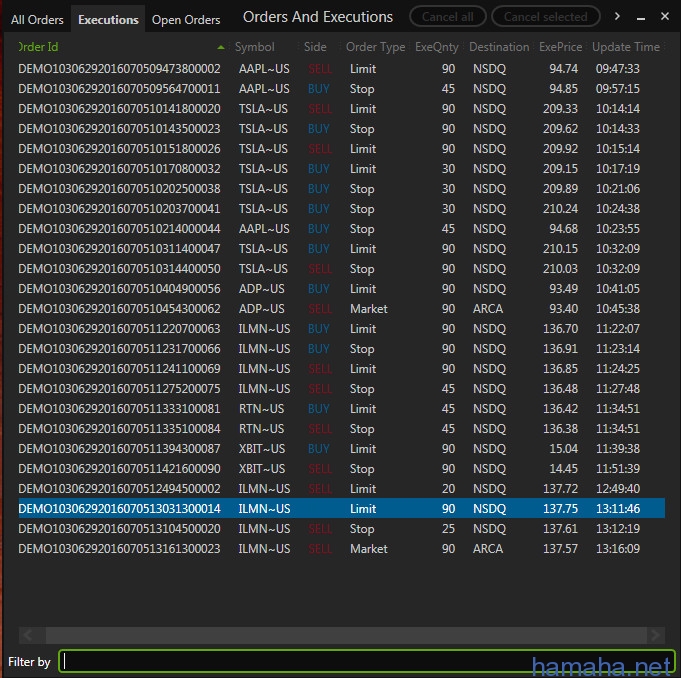Click Update Time 10:45:38 cell

pyautogui.click(x=618, y=308)
